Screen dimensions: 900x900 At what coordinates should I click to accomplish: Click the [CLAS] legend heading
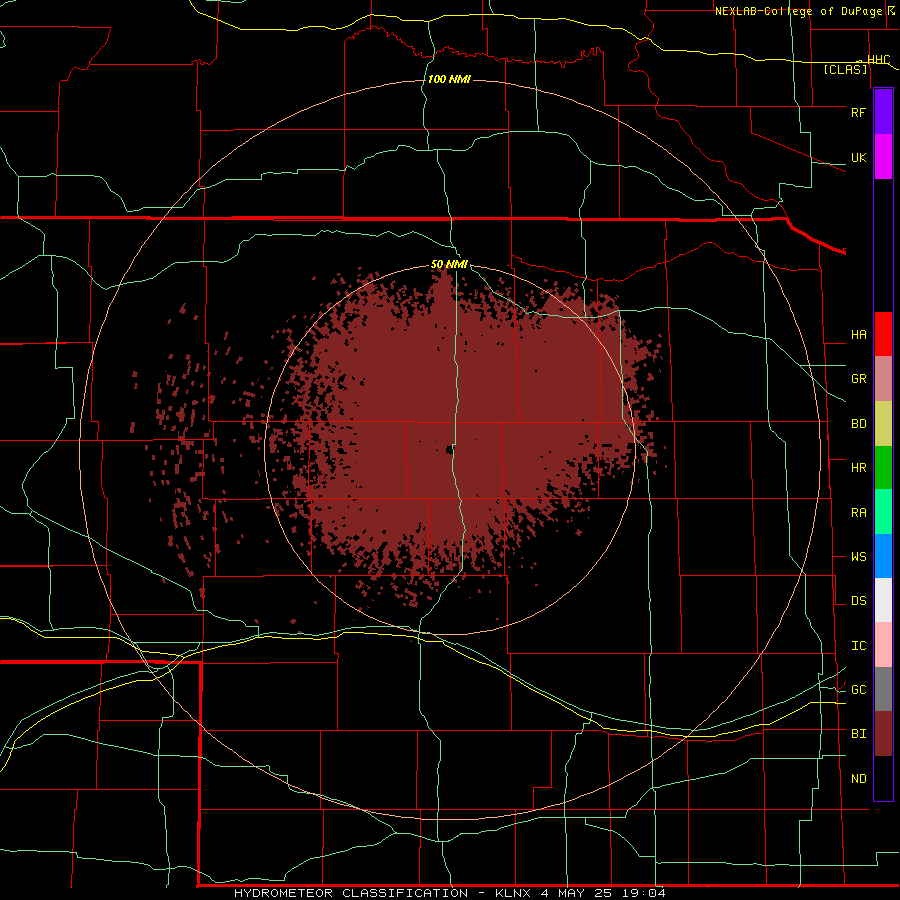pos(845,69)
